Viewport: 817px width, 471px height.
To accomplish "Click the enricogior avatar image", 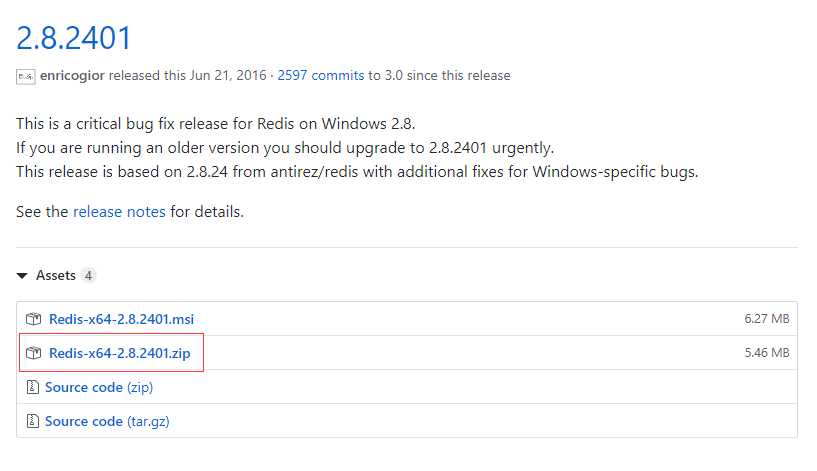I will click(x=26, y=77).
